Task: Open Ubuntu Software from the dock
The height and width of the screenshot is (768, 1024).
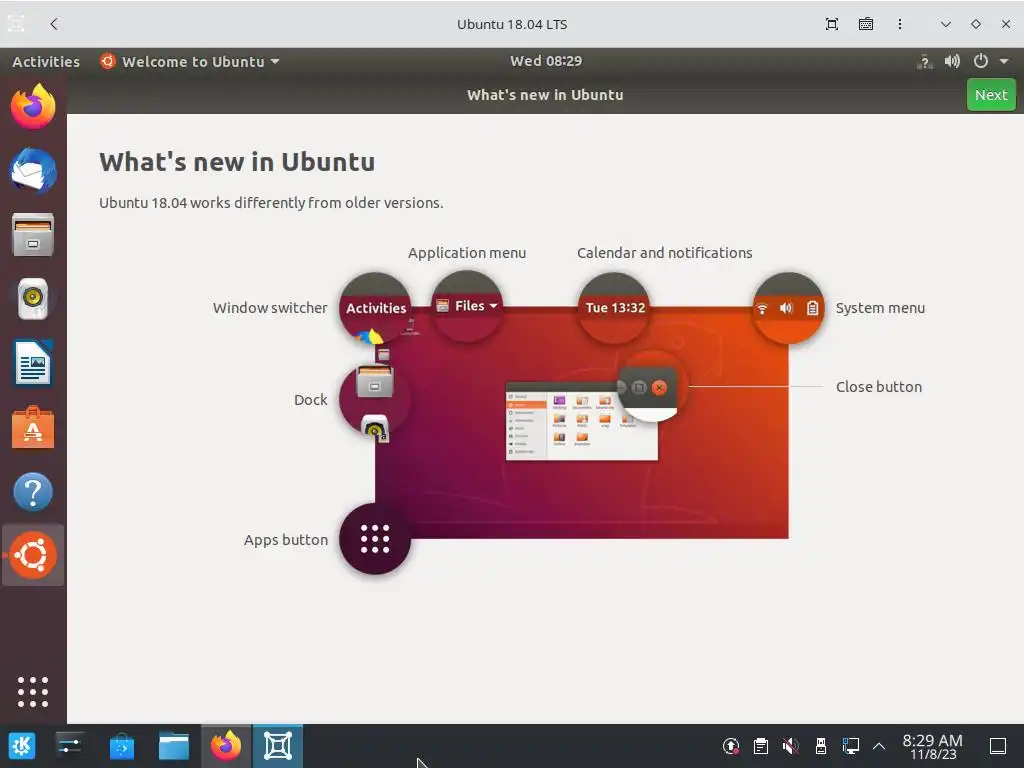Action: tap(33, 427)
